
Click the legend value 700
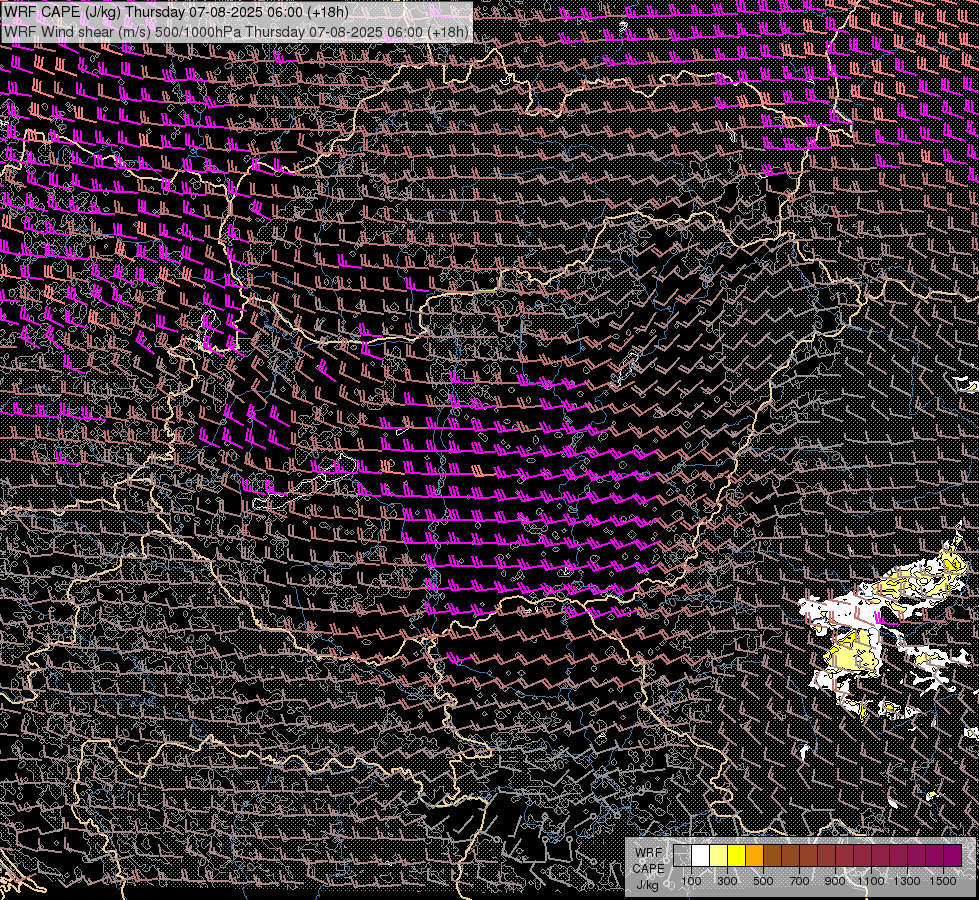[x=799, y=881]
